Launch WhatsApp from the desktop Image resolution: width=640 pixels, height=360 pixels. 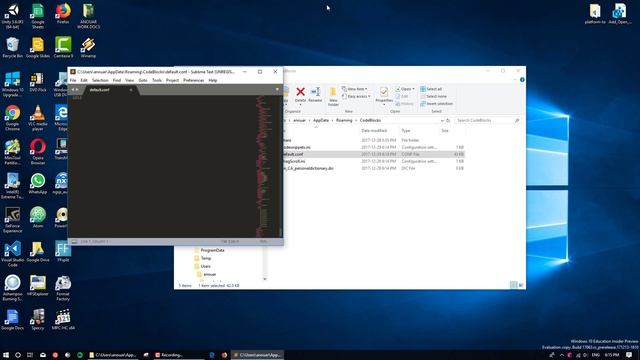[x=38, y=184]
